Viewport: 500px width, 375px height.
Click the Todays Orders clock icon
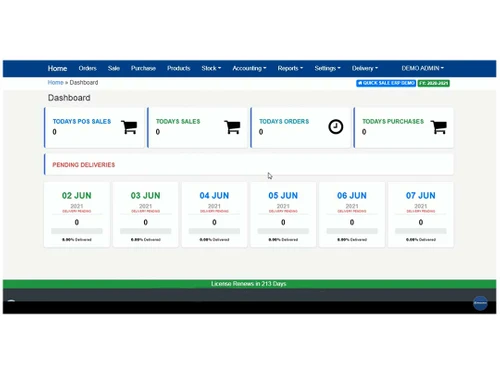pyautogui.click(x=335, y=127)
